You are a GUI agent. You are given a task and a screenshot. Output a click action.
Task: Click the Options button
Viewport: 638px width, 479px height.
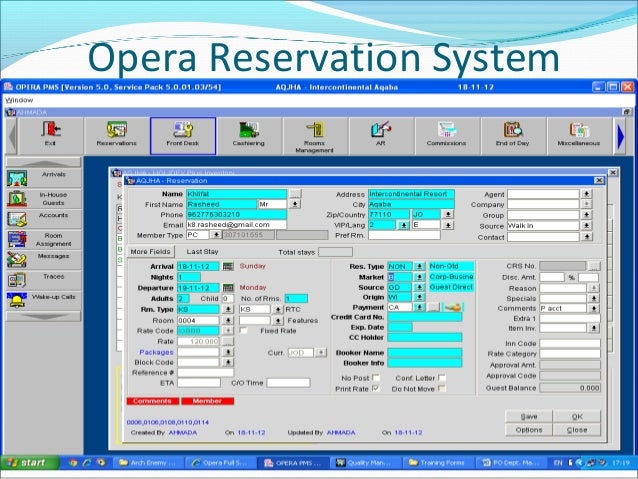coord(529,430)
